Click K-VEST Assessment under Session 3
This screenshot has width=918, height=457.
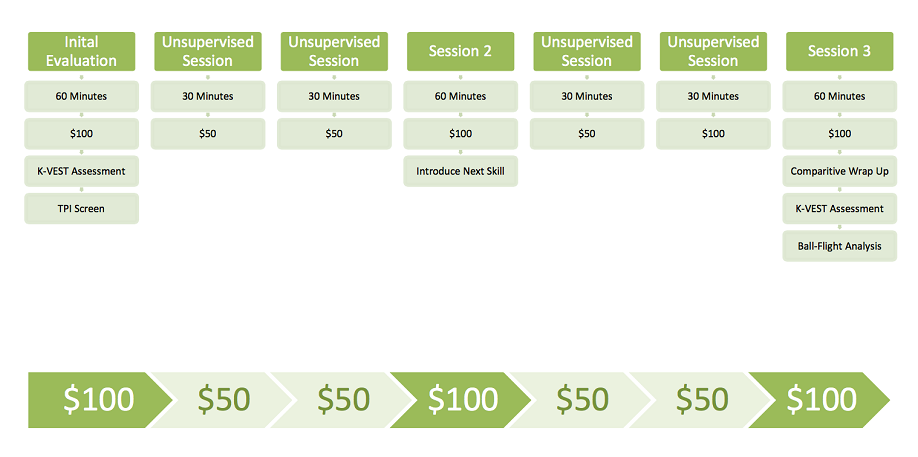[x=839, y=208]
